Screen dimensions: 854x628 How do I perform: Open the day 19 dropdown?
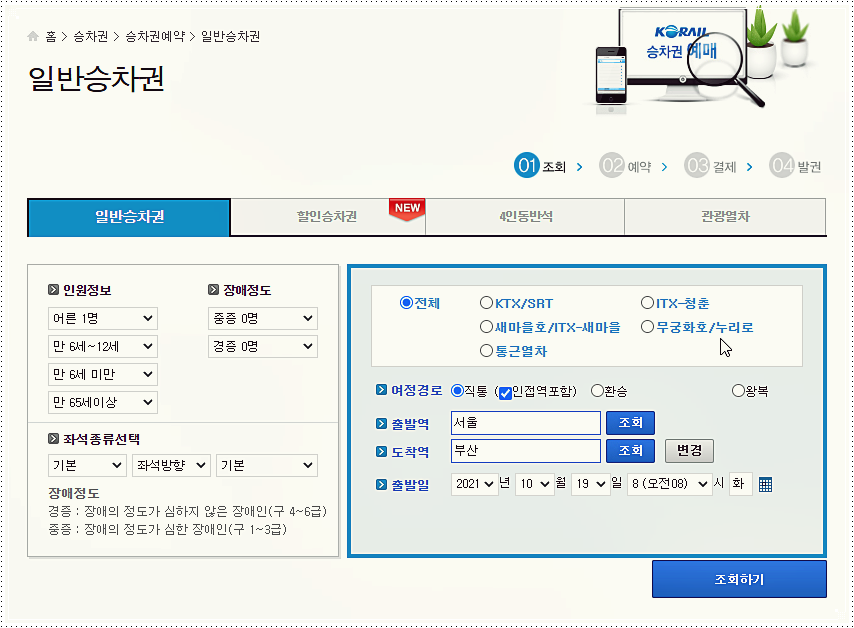tap(591, 484)
